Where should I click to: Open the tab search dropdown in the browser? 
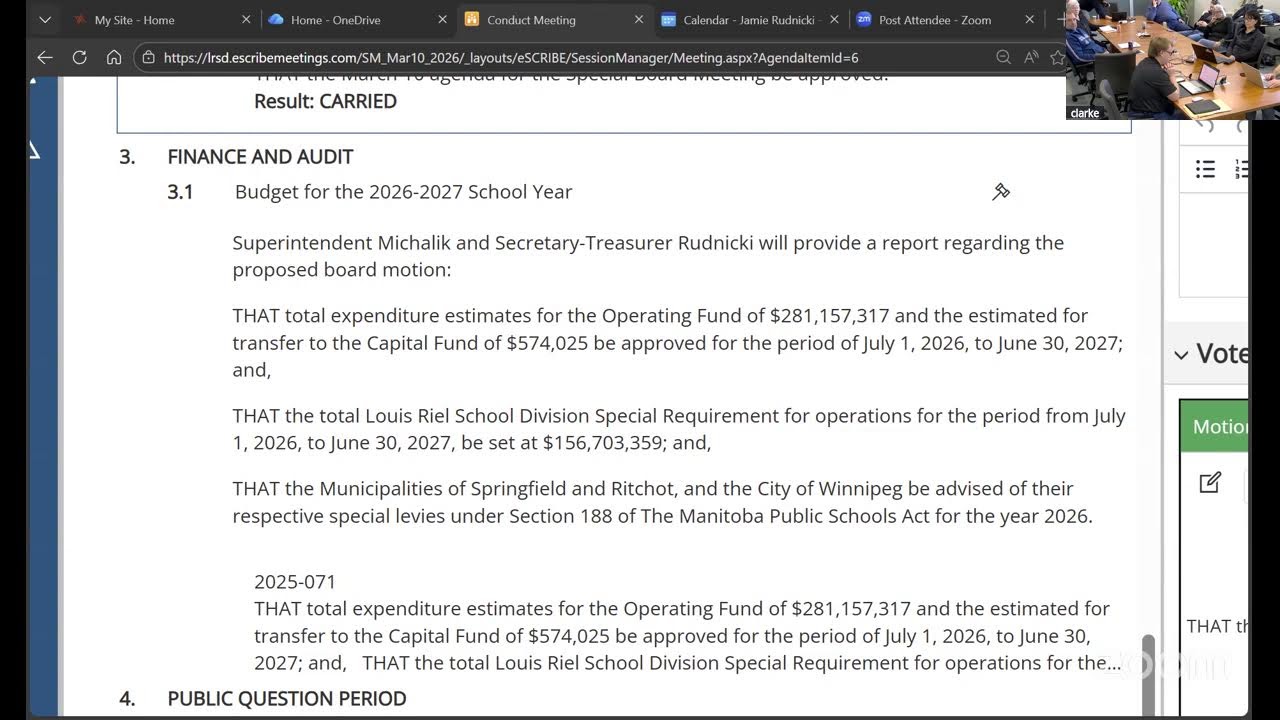click(x=44, y=19)
